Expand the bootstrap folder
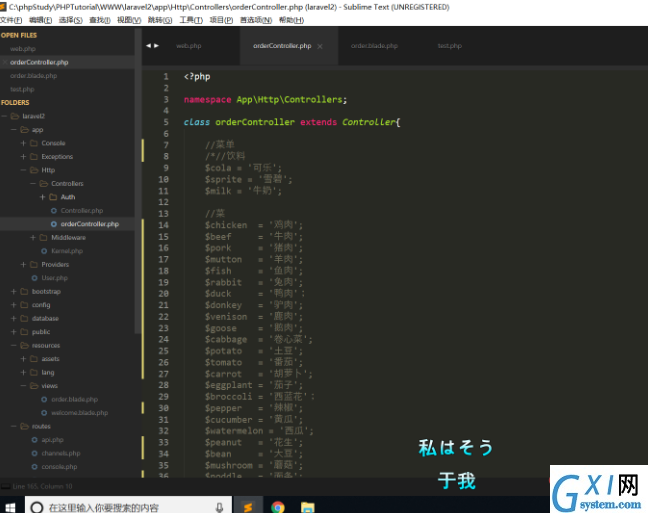648x513 pixels. point(14,291)
